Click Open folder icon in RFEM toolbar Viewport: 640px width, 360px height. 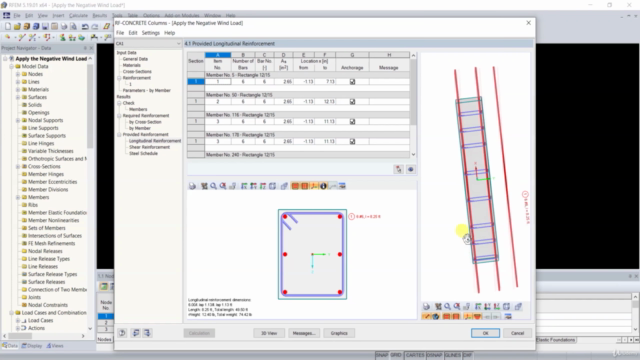[17, 27]
